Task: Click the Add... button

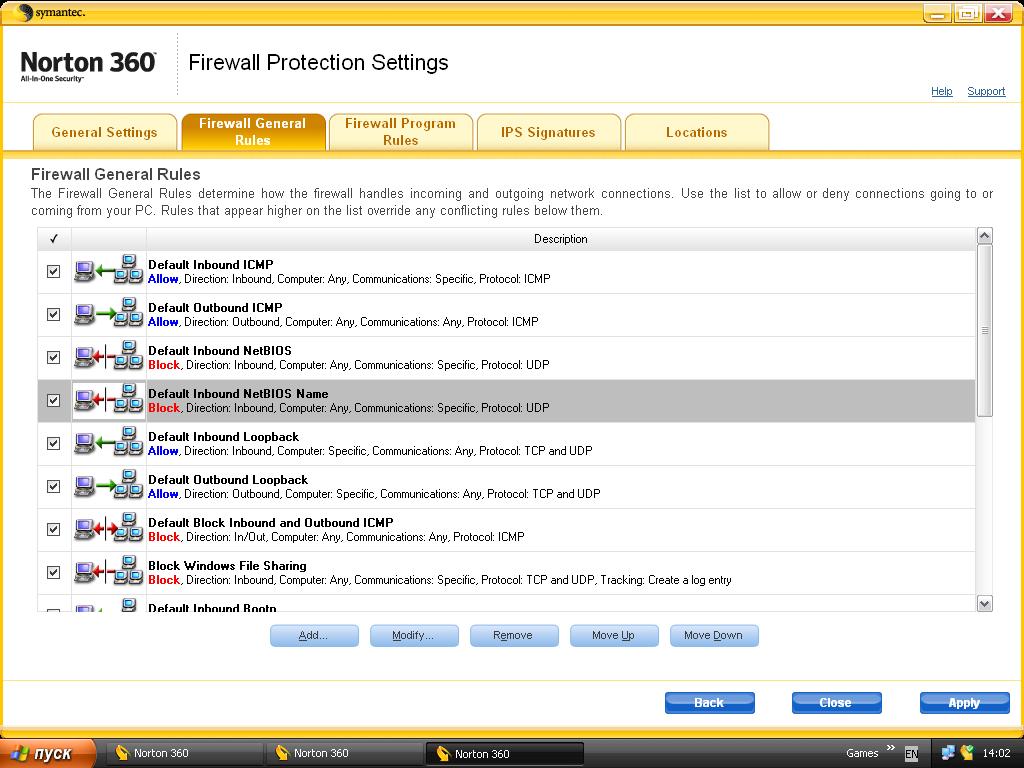Action: [x=314, y=635]
